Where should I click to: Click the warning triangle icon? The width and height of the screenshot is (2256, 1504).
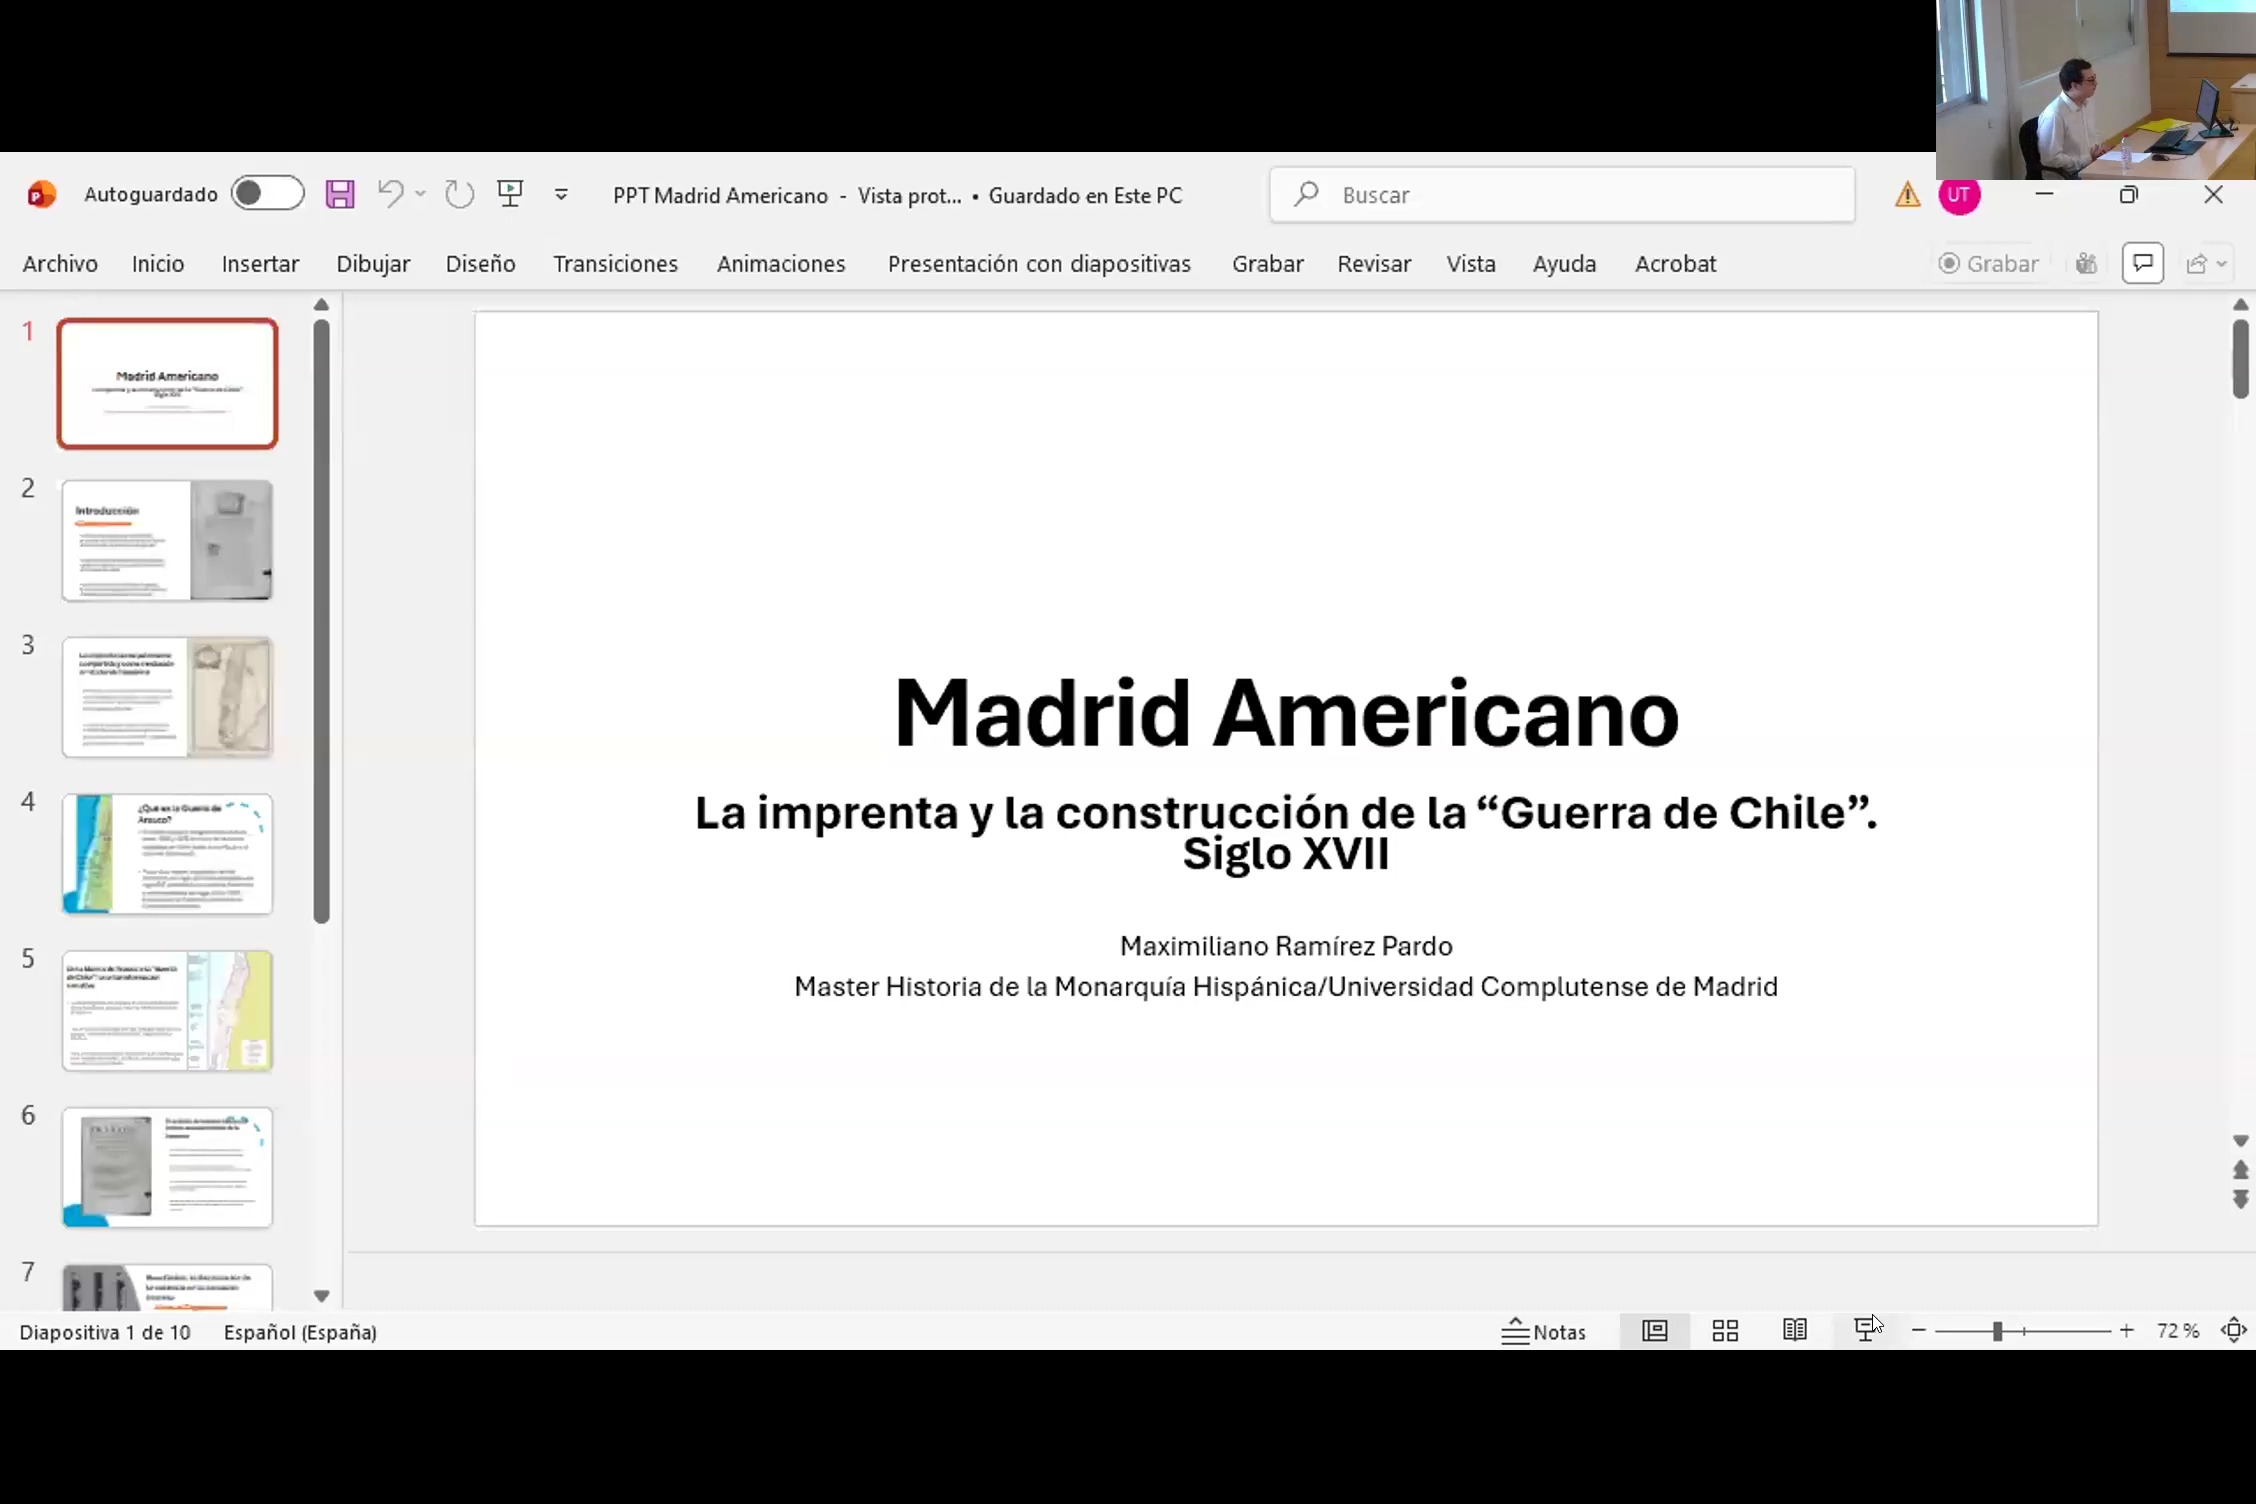click(1907, 195)
